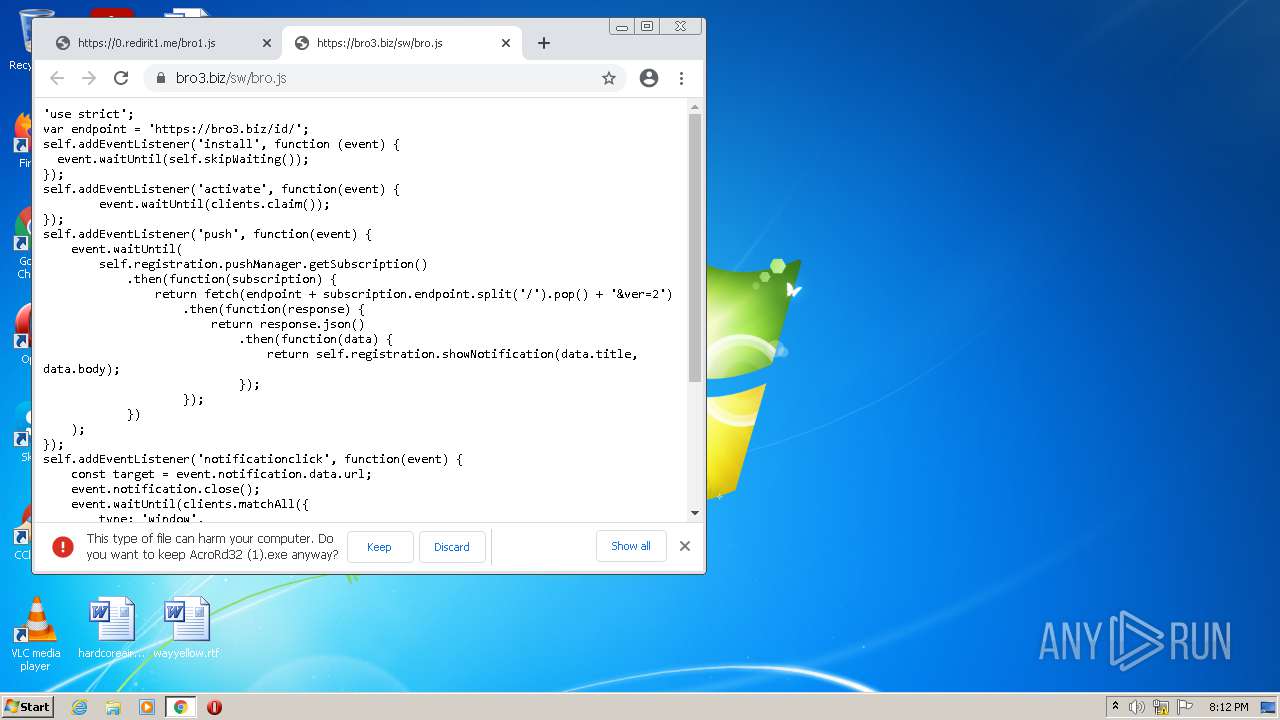This screenshot has height=720, width=1280.
Task: Click the 'notificationclick' listener code line
Action: tap(253, 459)
